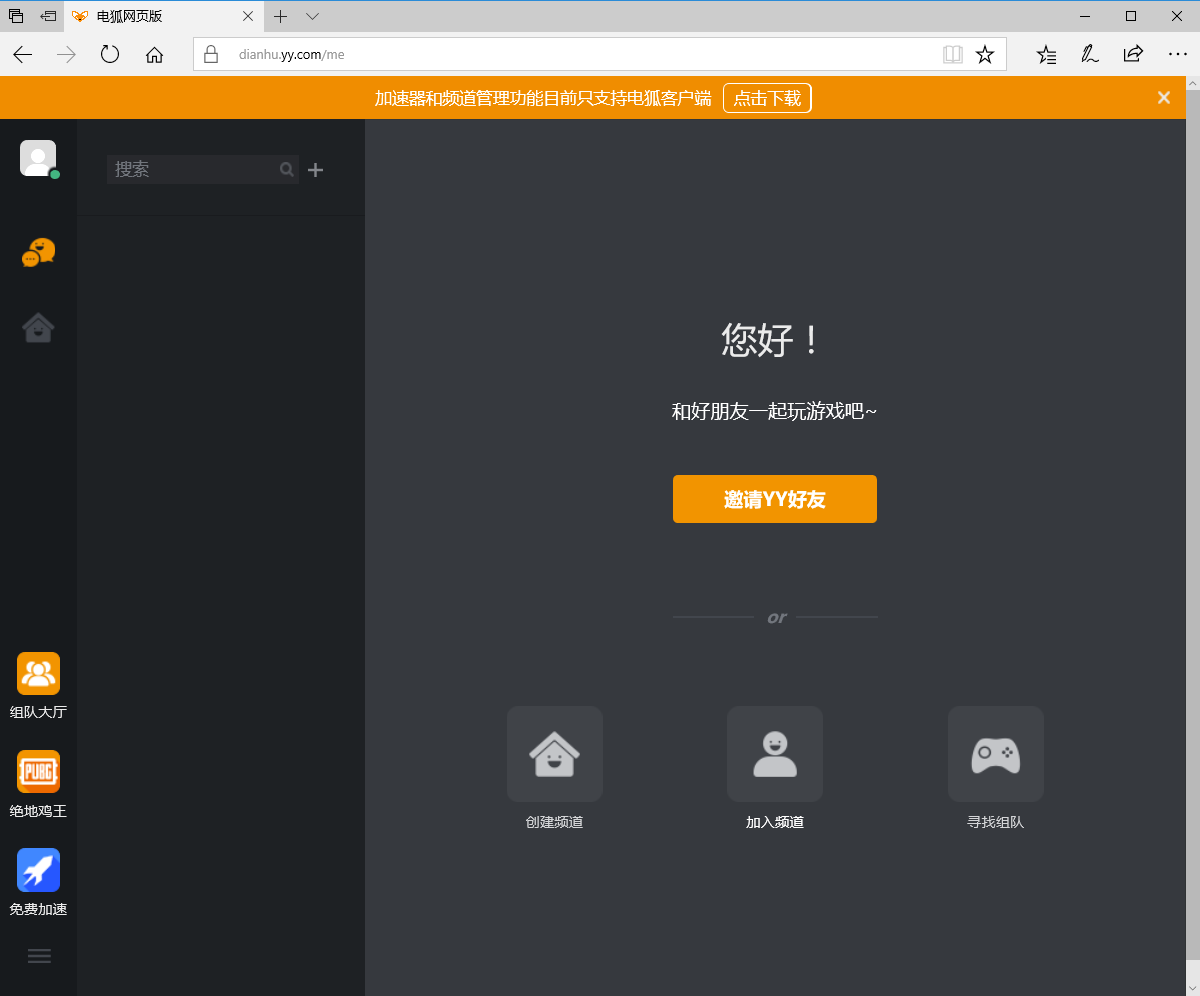Click the 寻找组队 gamepad icon
1200x996 pixels.
click(996, 754)
